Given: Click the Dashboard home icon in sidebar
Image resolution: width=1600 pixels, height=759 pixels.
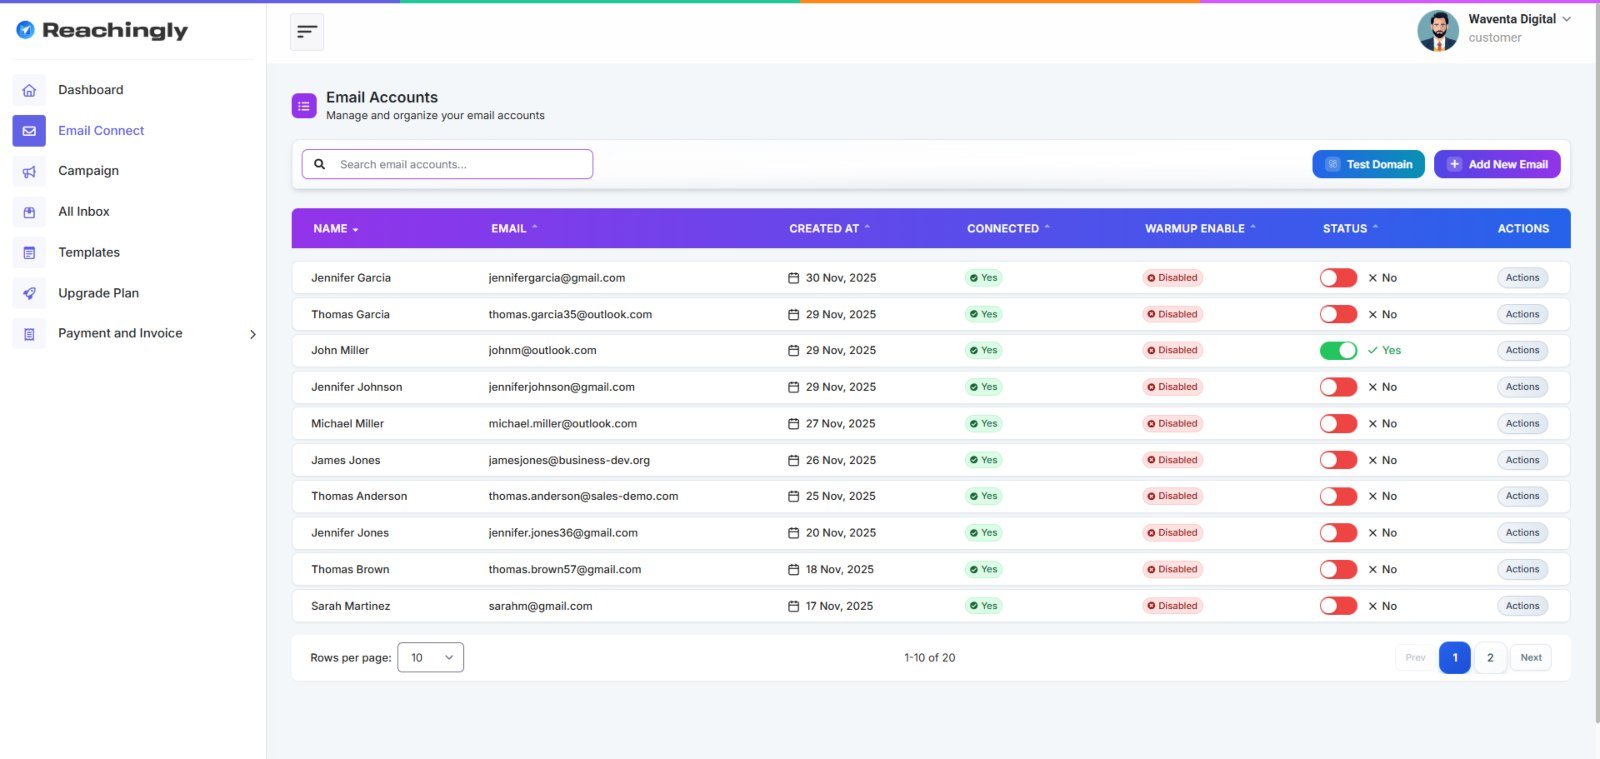Looking at the screenshot, I should (x=29, y=90).
